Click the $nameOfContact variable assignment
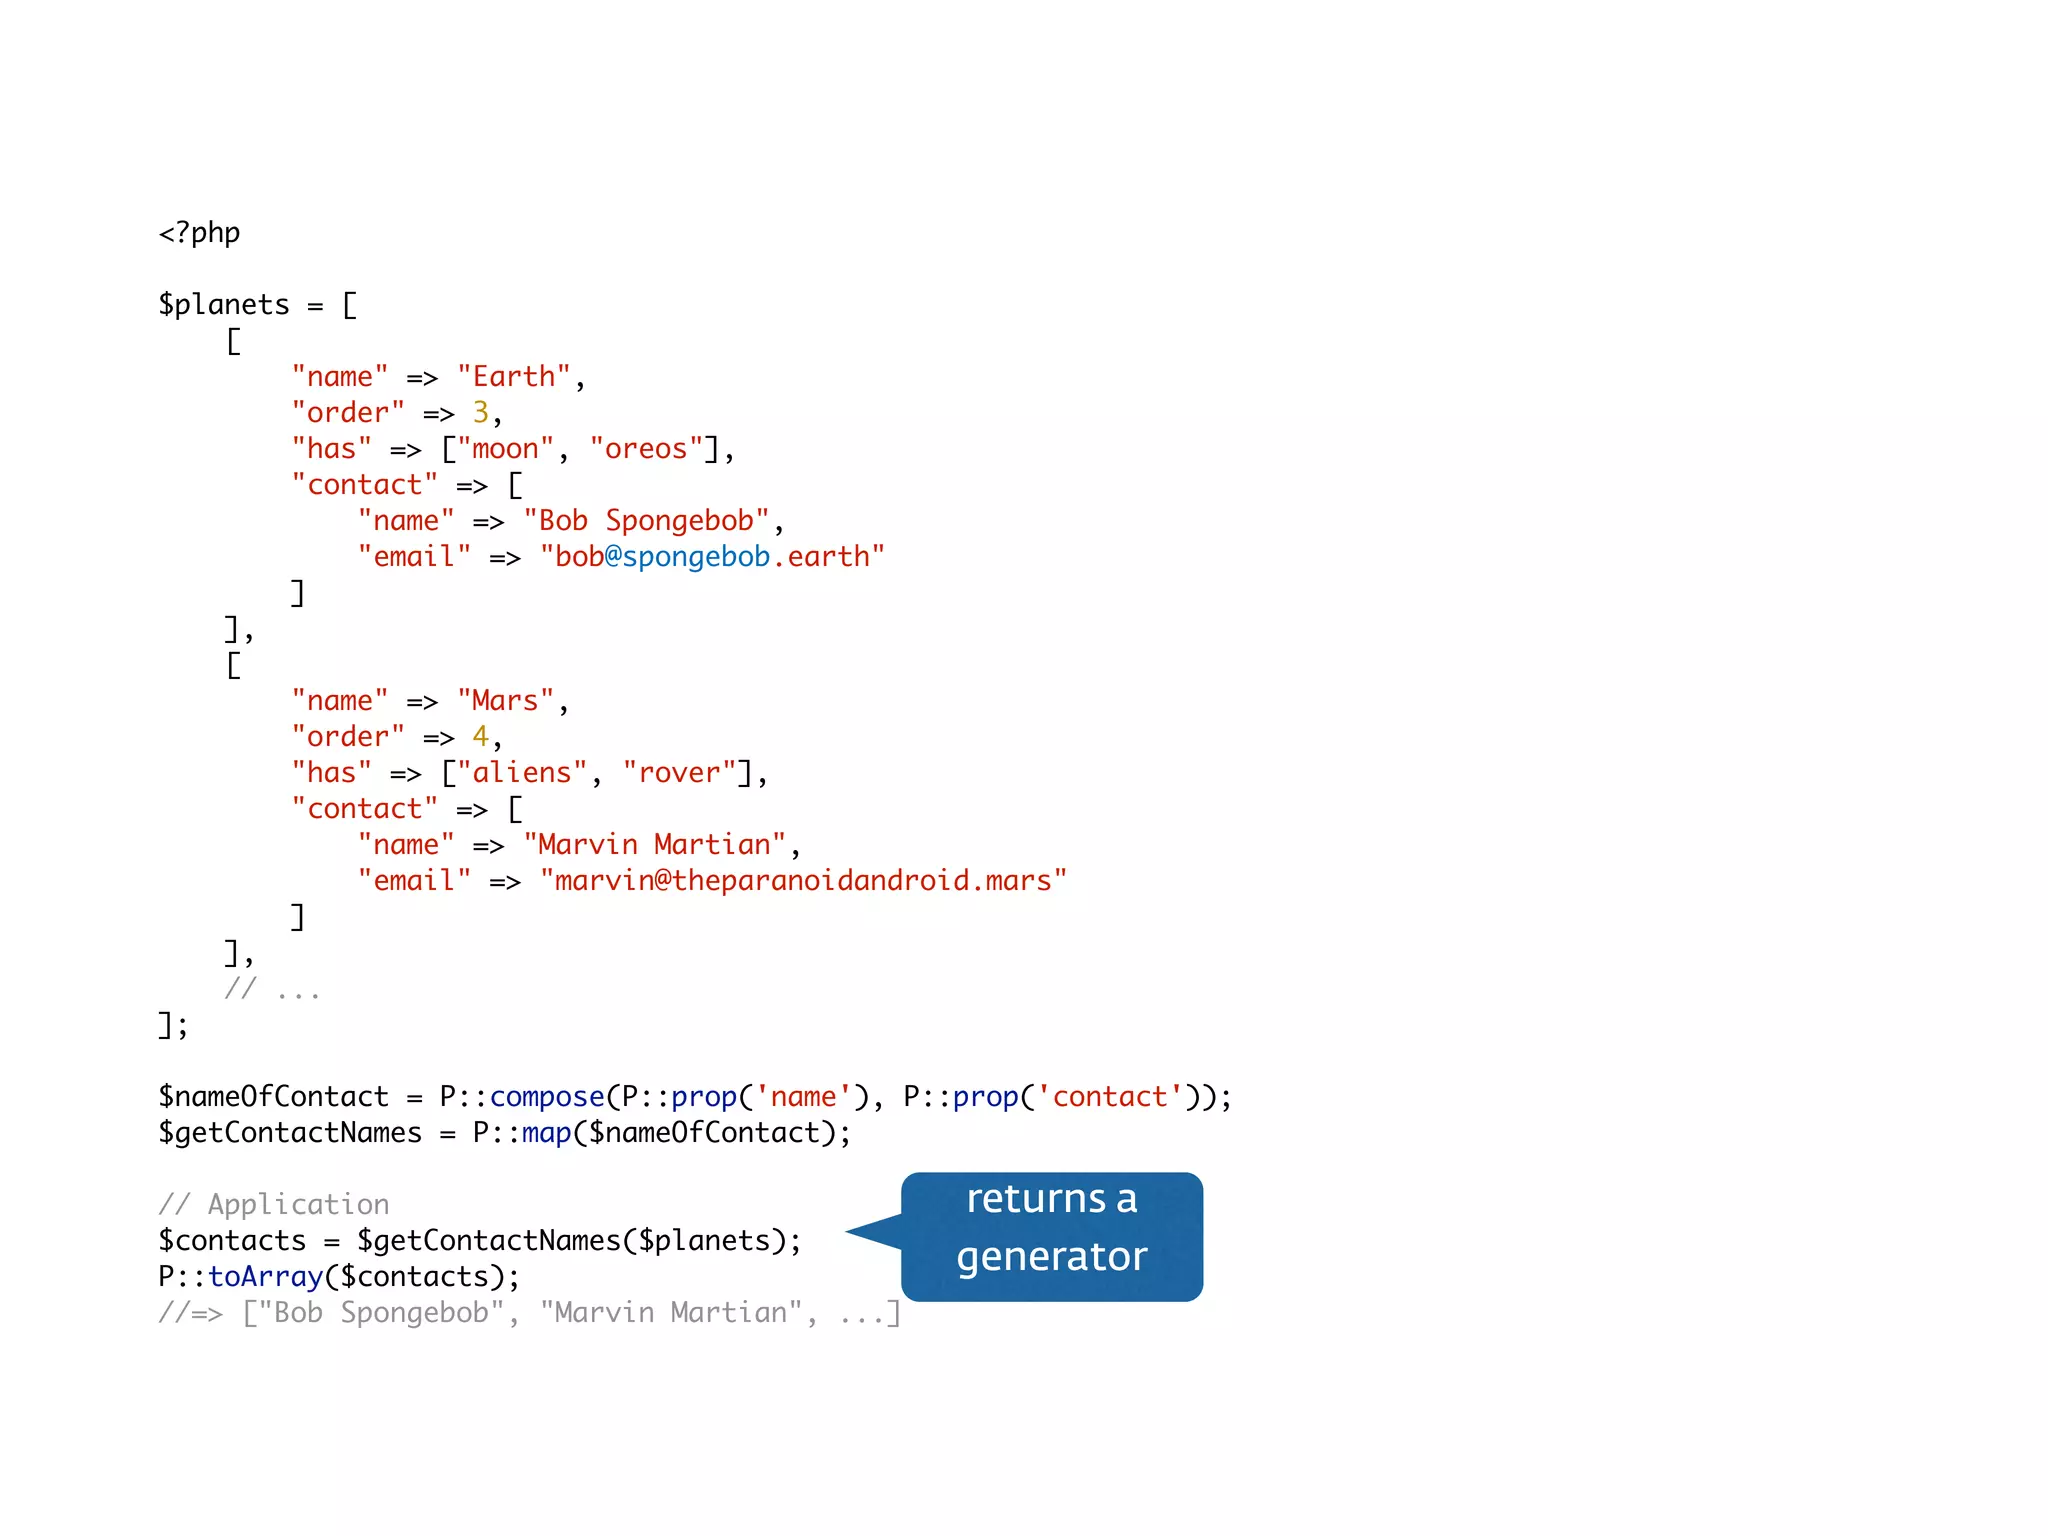Screen dimensions: 2048x1536 tap(273, 1097)
